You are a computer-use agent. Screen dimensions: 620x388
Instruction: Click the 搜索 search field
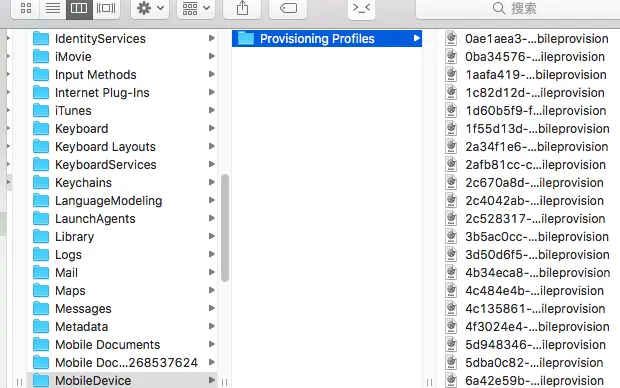click(518, 8)
